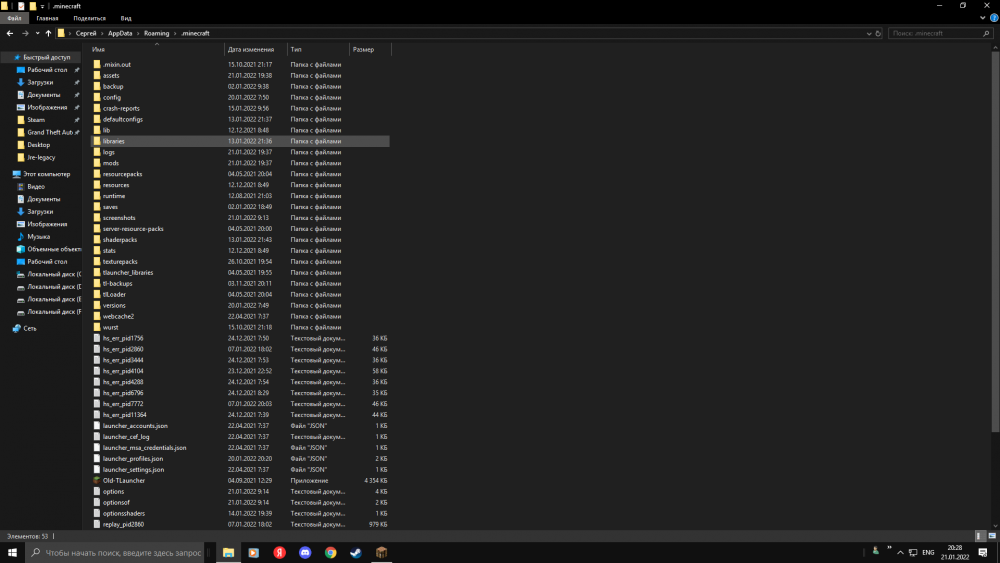Viewport: 1000px width, 563px height.
Task: Go up one folder level
Action: (48, 33)
